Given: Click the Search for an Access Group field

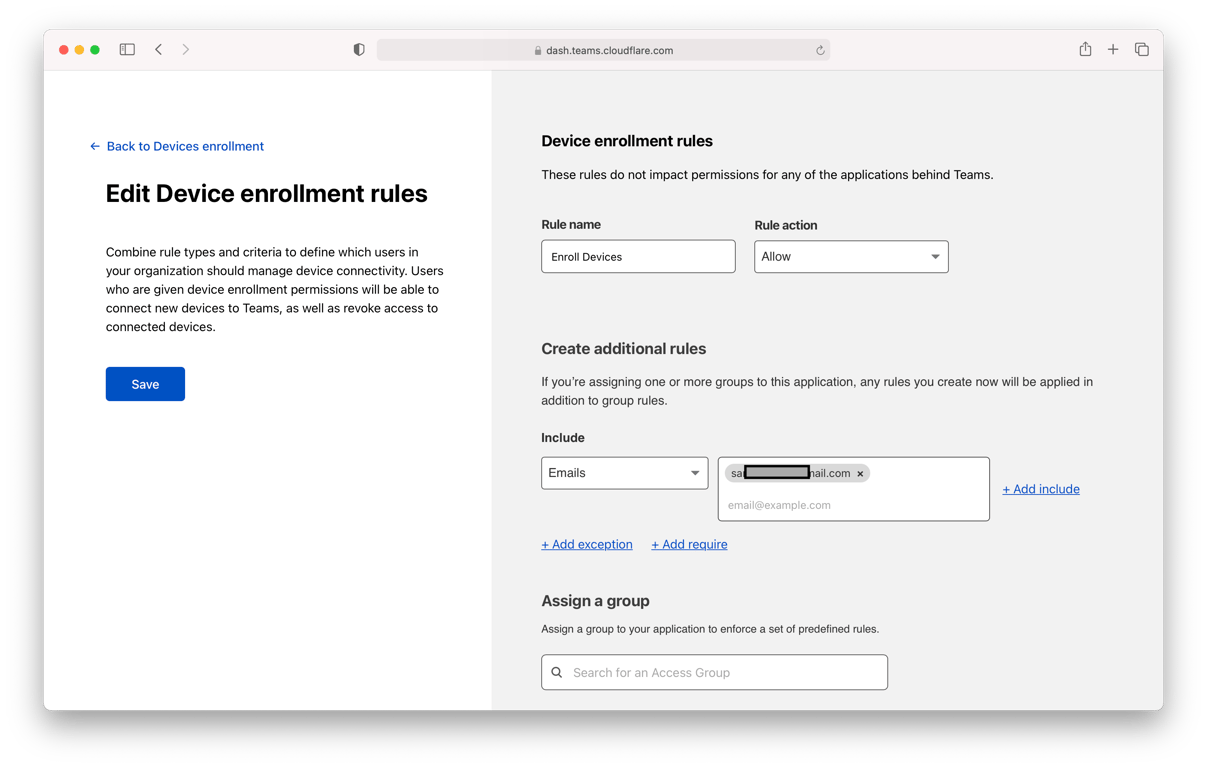Looking at the screenshot, I should pyautogui.click(x=714, y=672).
